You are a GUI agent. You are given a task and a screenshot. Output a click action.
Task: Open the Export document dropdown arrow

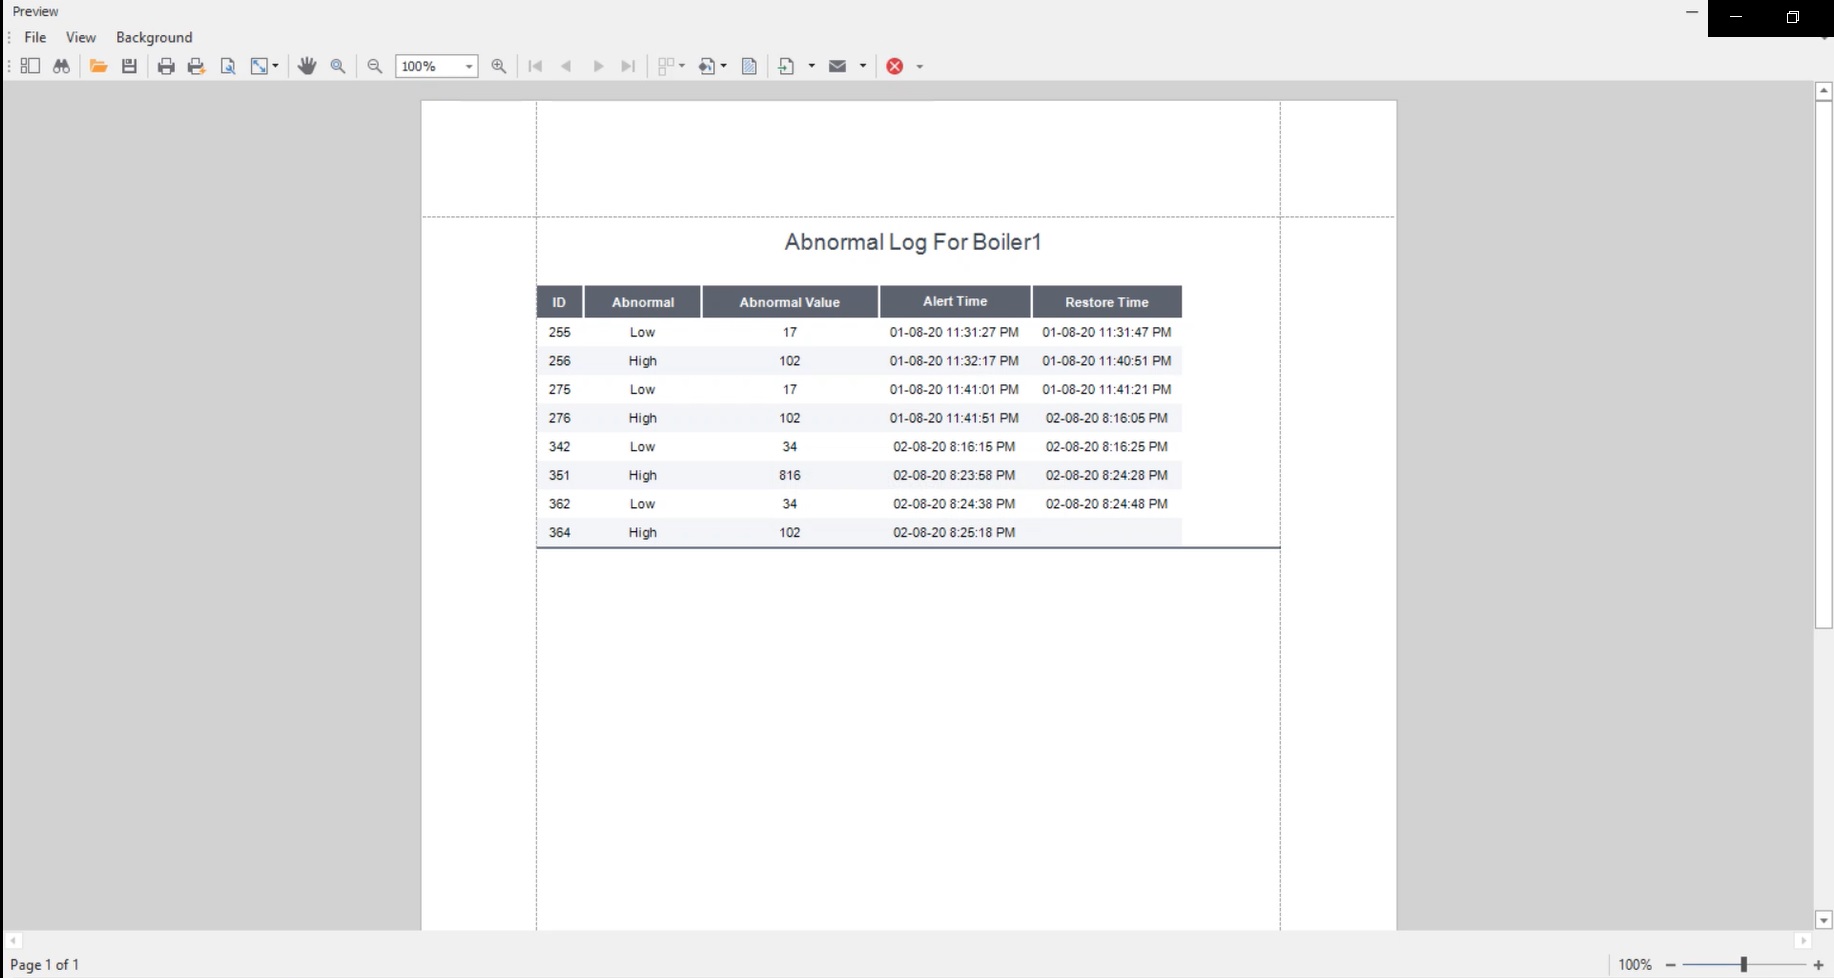tap(811, 66)
